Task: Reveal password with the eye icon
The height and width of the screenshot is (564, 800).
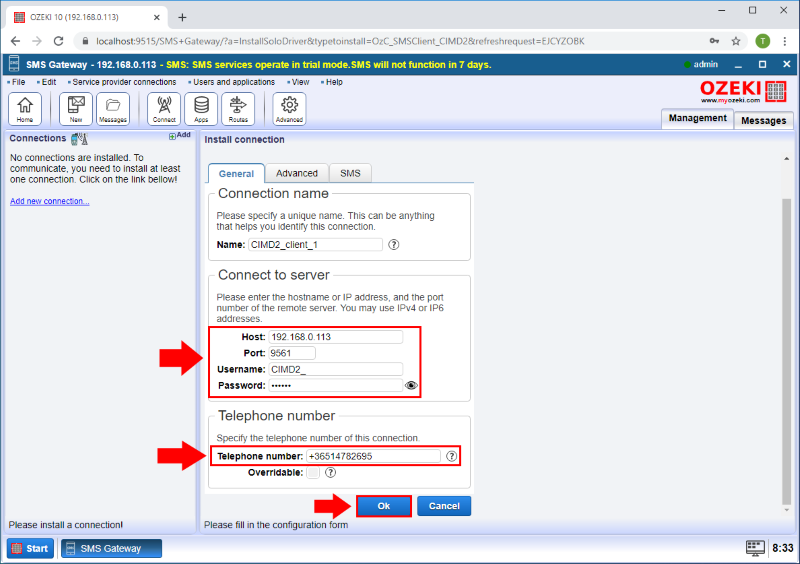Action: tap(411, 385)
